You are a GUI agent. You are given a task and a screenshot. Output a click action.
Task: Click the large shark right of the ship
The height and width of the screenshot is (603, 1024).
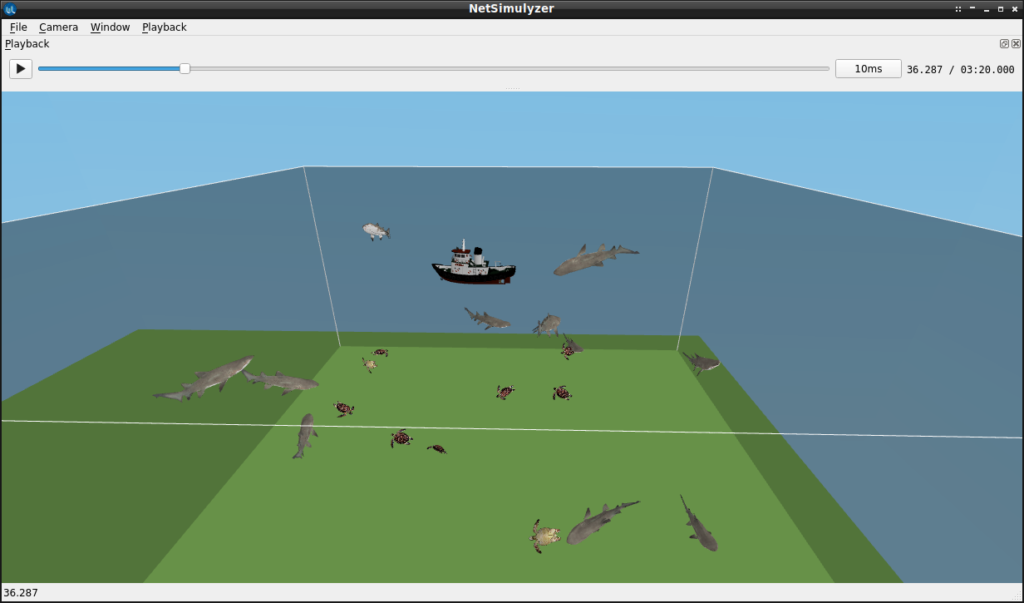pos(595,259)
